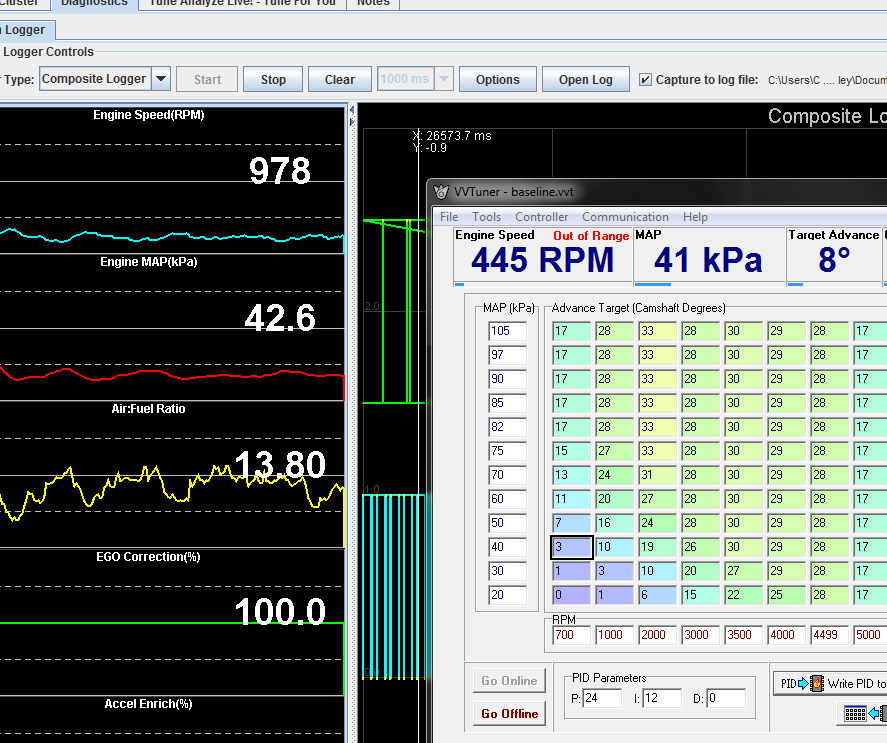
Task: Select the 105 kPa MAP bin field
Action: (x=507, y=332)
